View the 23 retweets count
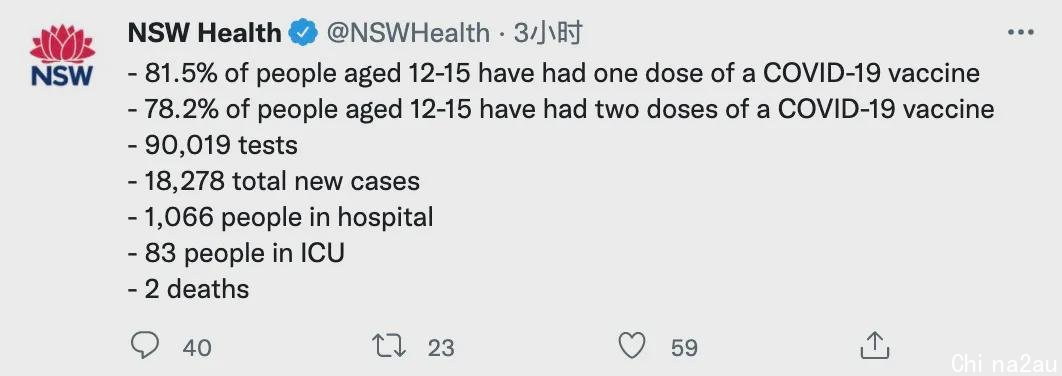1062x376 pixels. (x=440, y=348)
